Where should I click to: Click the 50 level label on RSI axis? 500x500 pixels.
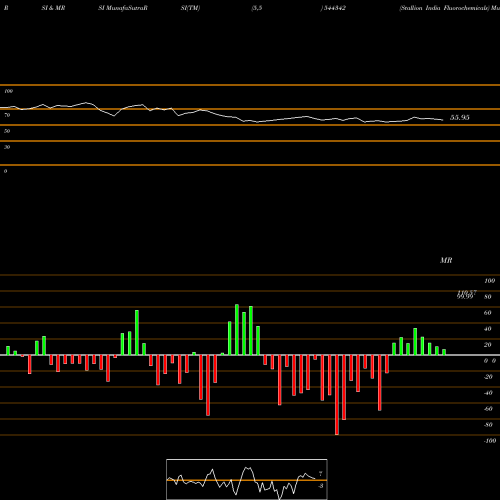point(7,131)
